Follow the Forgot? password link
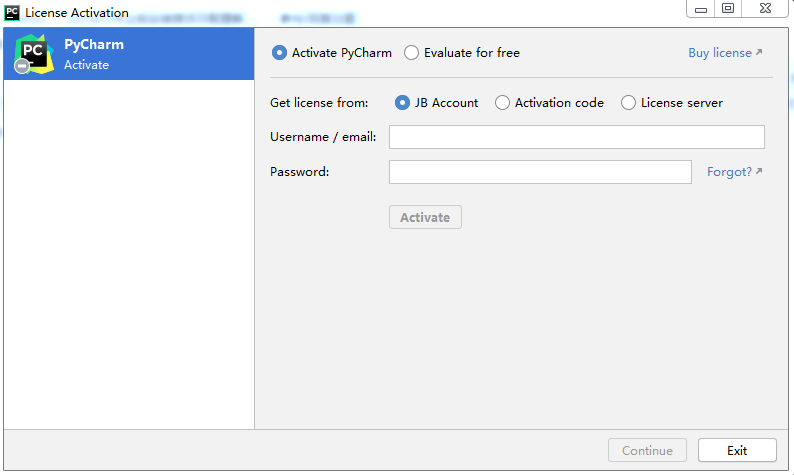The width and height of the screenshot is (794, 475). [x=733, y=172]
